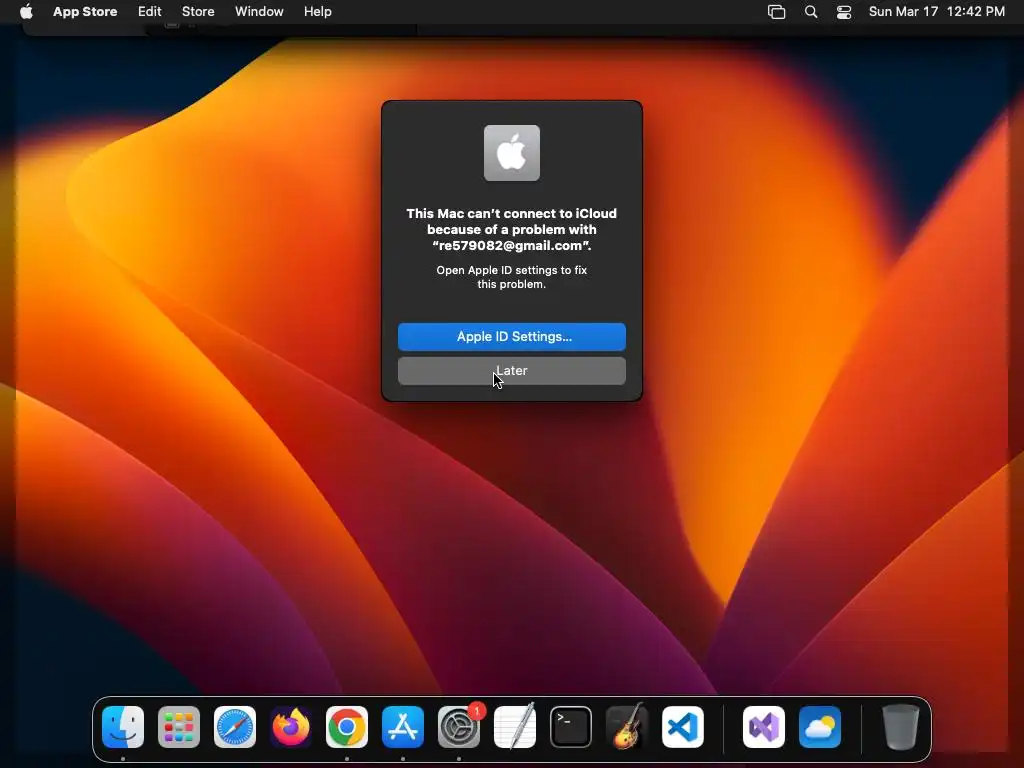Open the cloud weather app in Dock

(x=820, y=727)
